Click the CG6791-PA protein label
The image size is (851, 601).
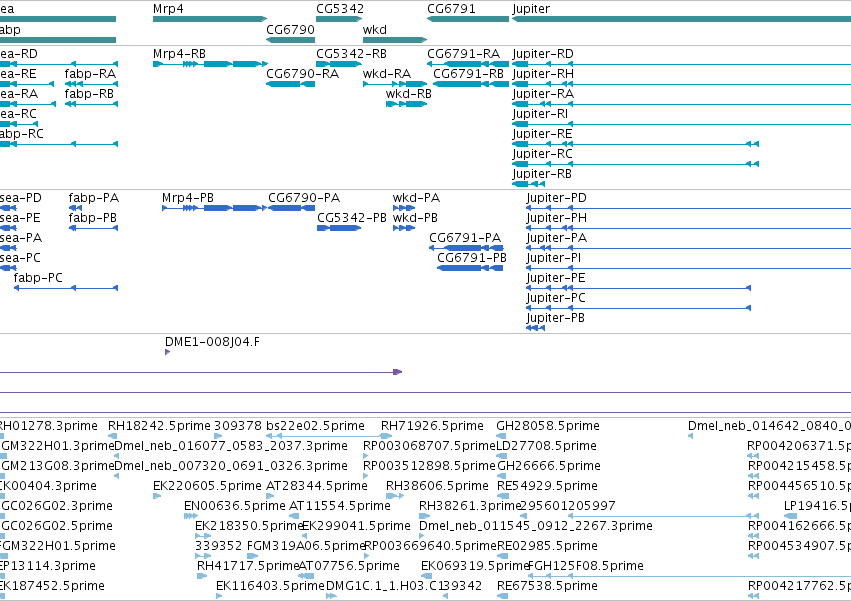[465, 238]
